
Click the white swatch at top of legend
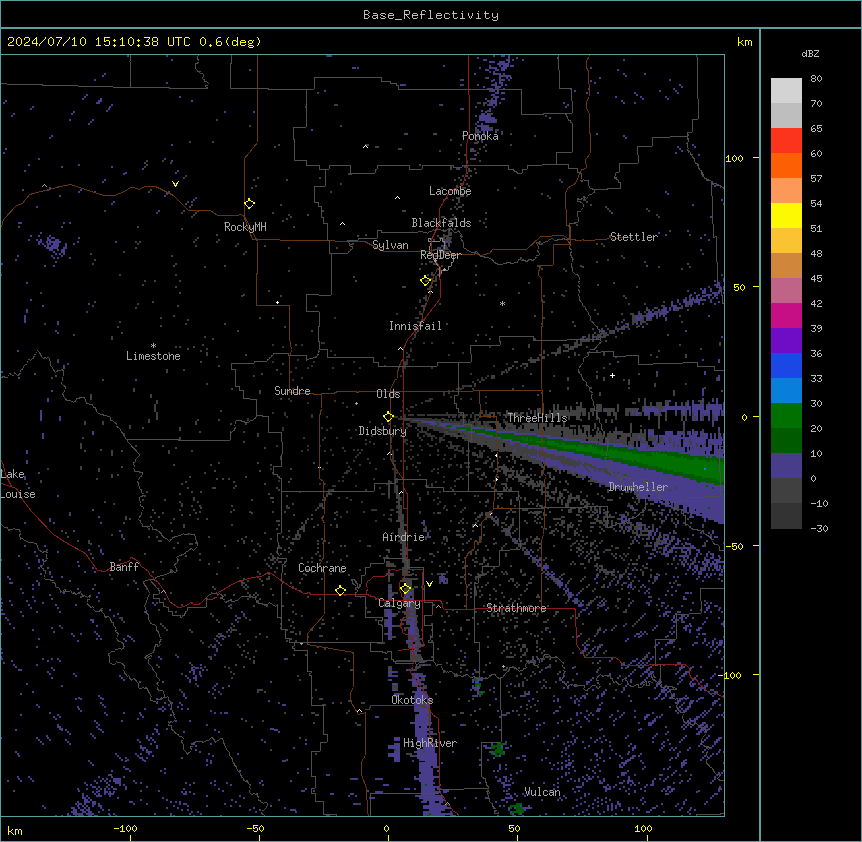(786, 90)
